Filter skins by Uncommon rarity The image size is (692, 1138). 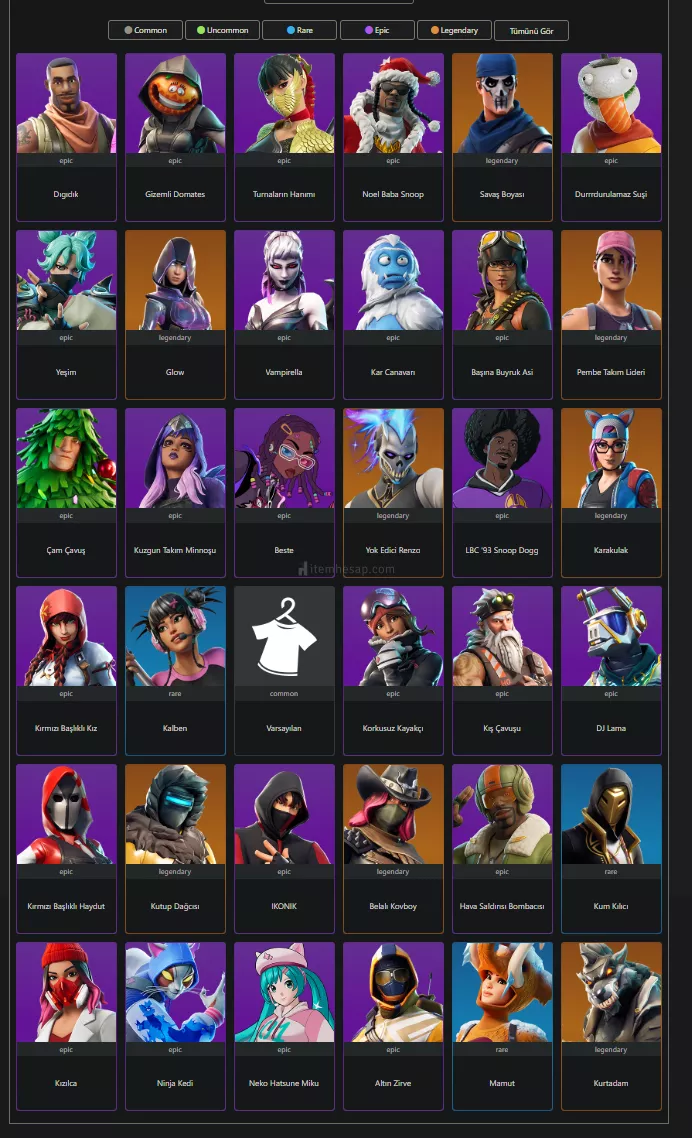[x=222, y=30]
